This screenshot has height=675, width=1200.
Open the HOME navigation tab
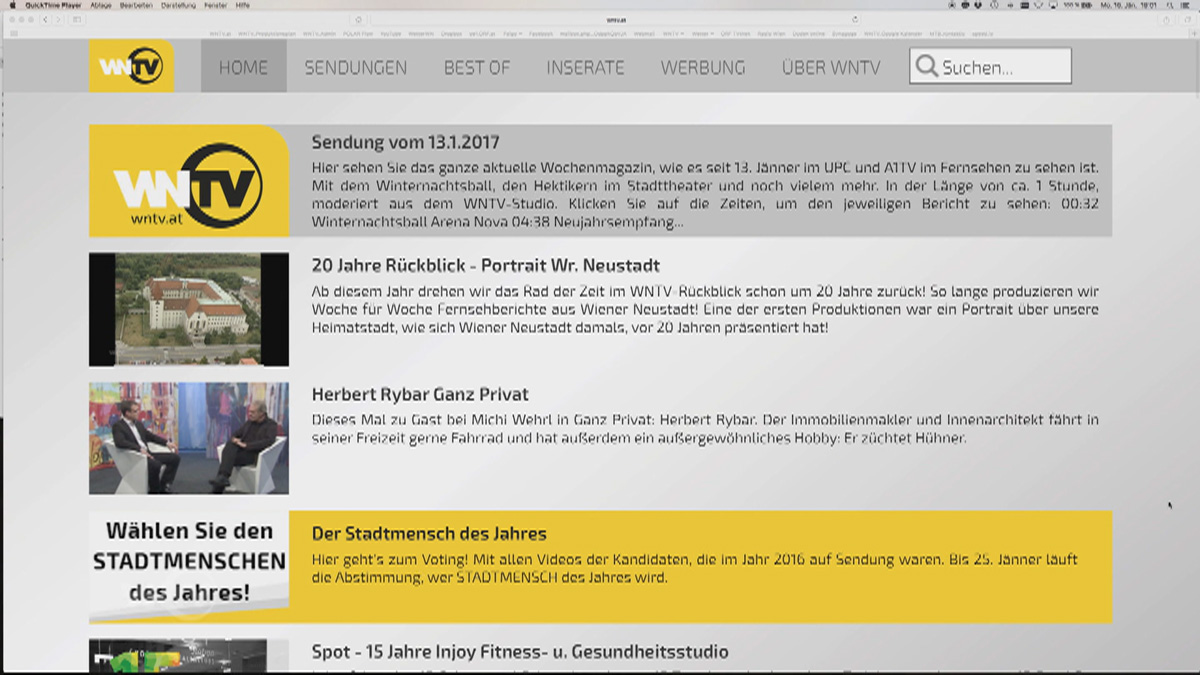tap(244, 67)
